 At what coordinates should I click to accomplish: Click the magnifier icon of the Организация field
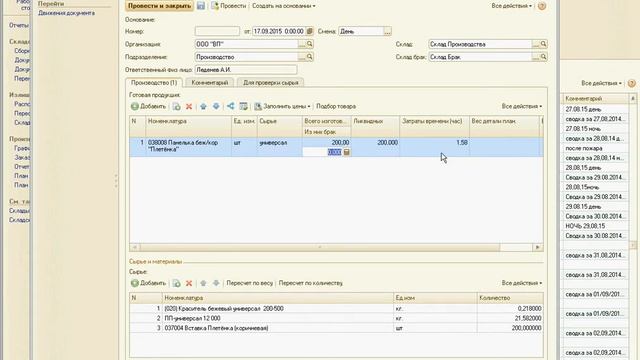pos(309,44)
